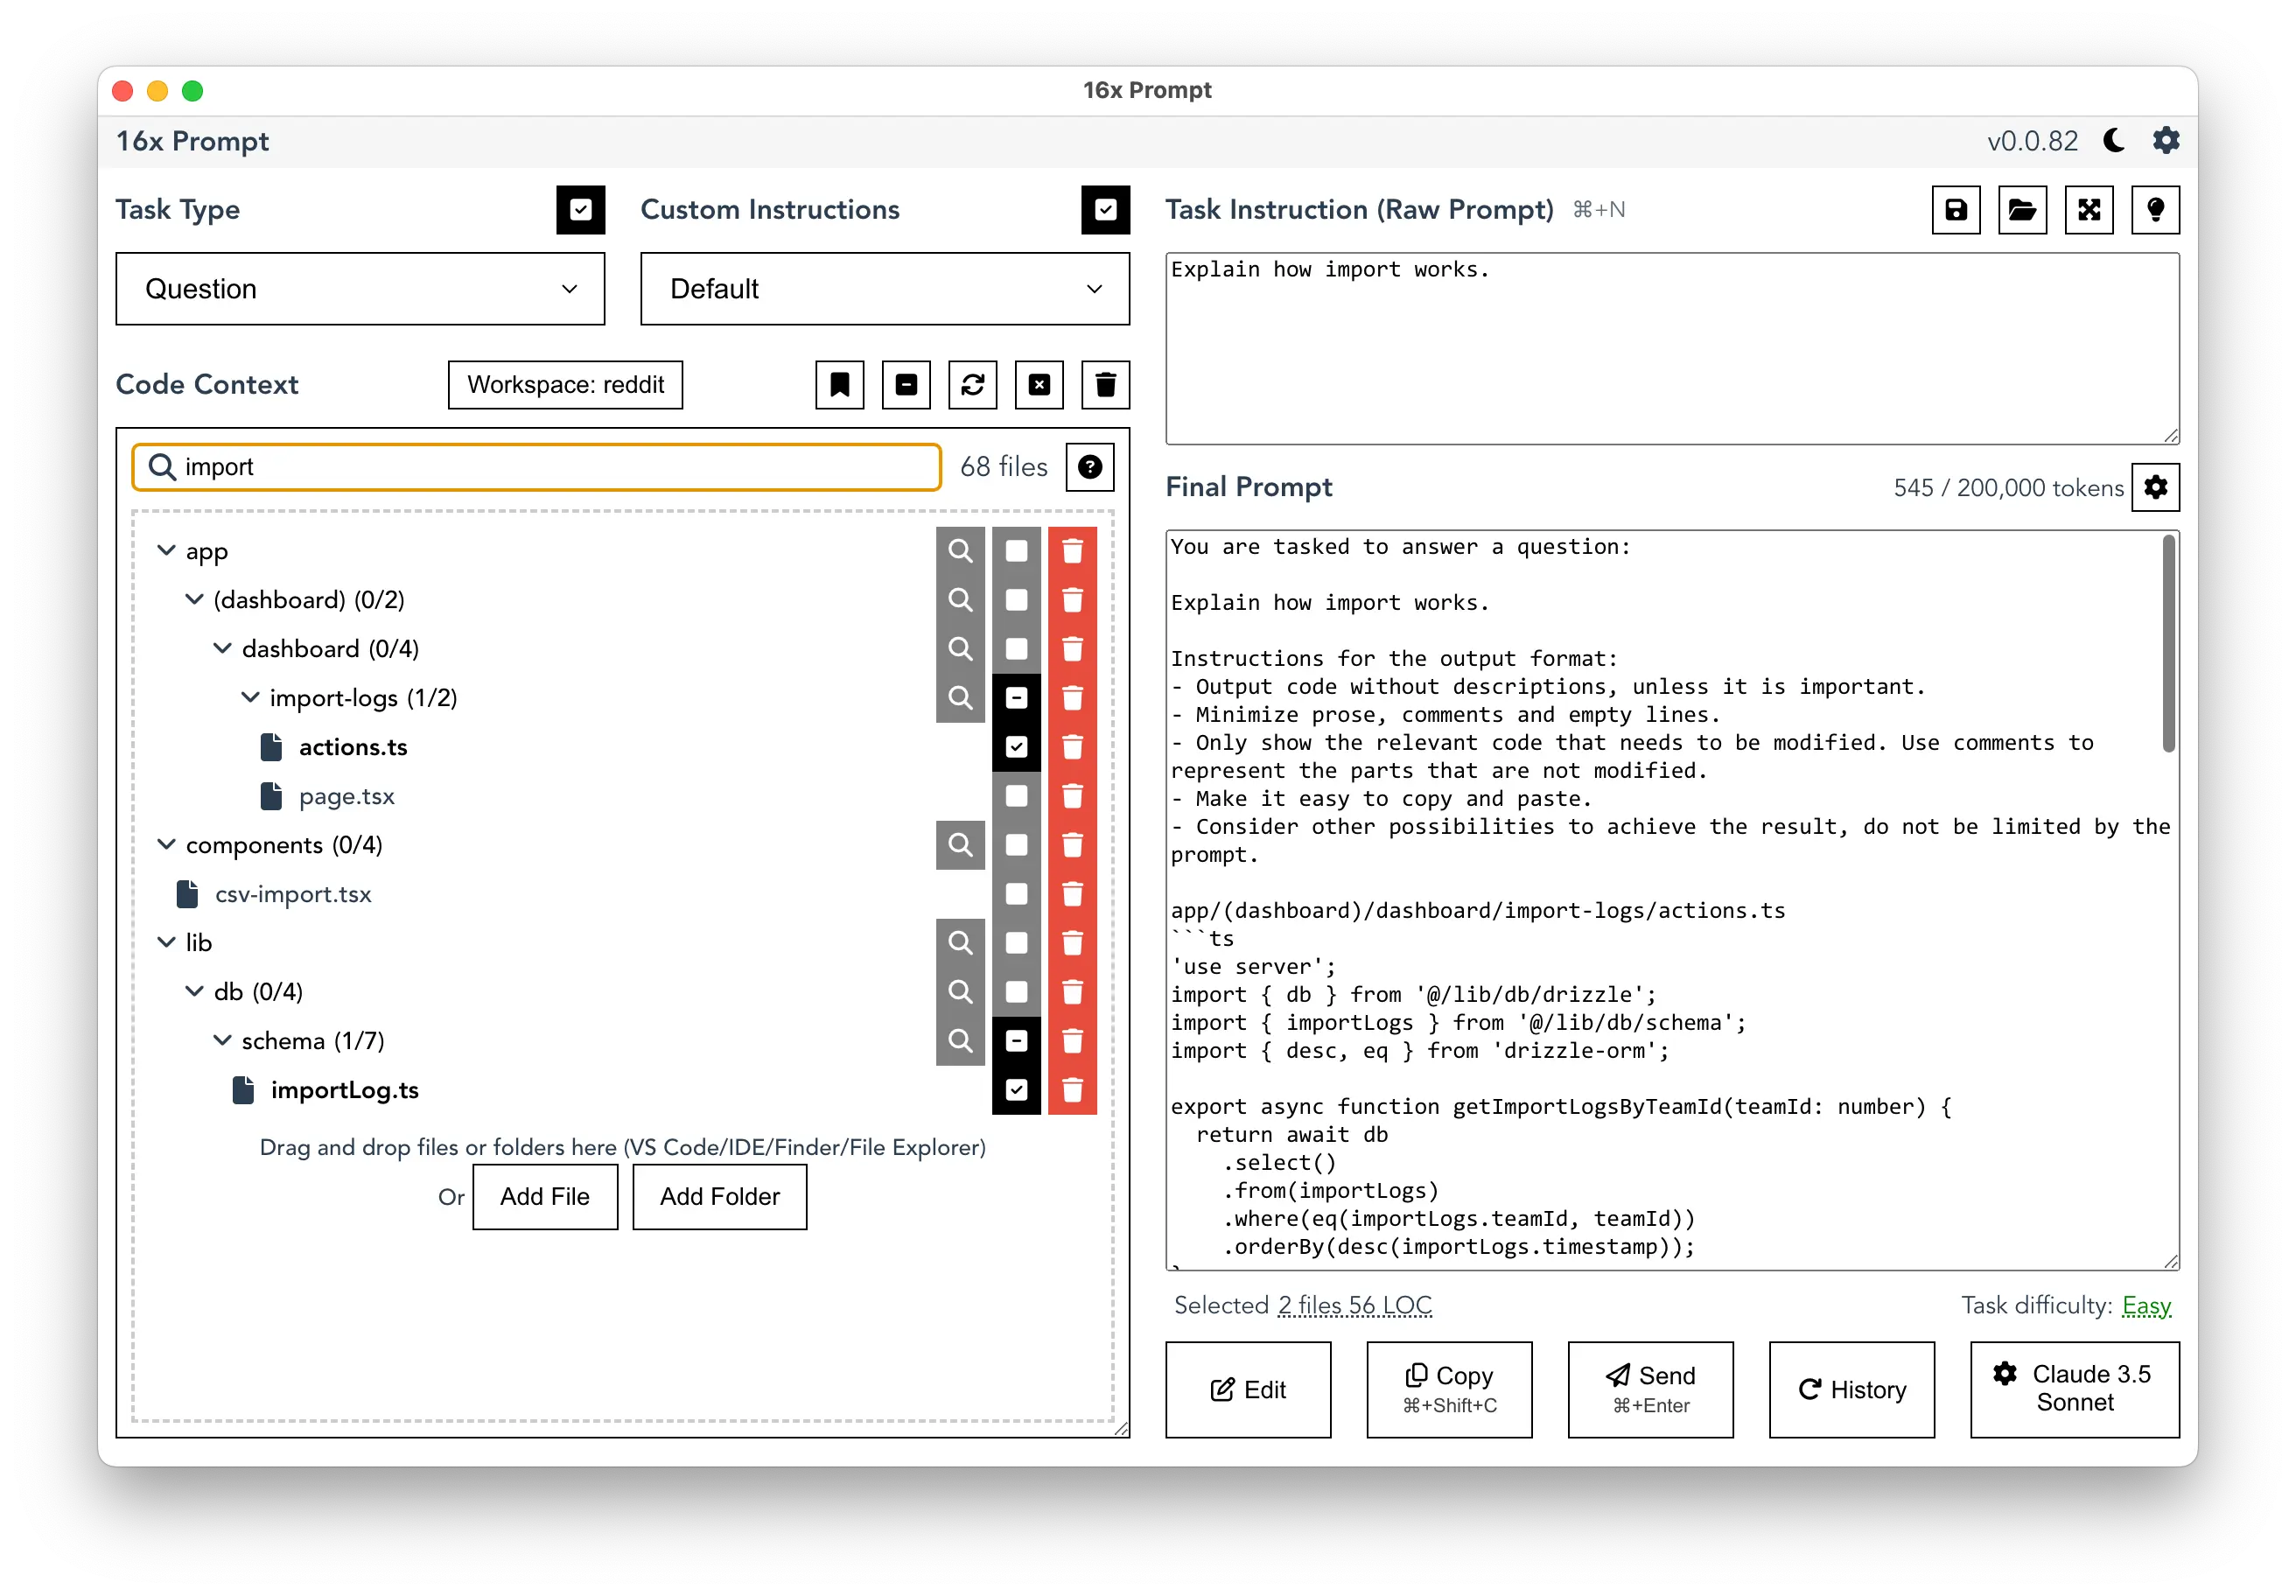Open the Task Type dropdown
This screenshot has height=1596, width=2296.
(x=356, y=288)
